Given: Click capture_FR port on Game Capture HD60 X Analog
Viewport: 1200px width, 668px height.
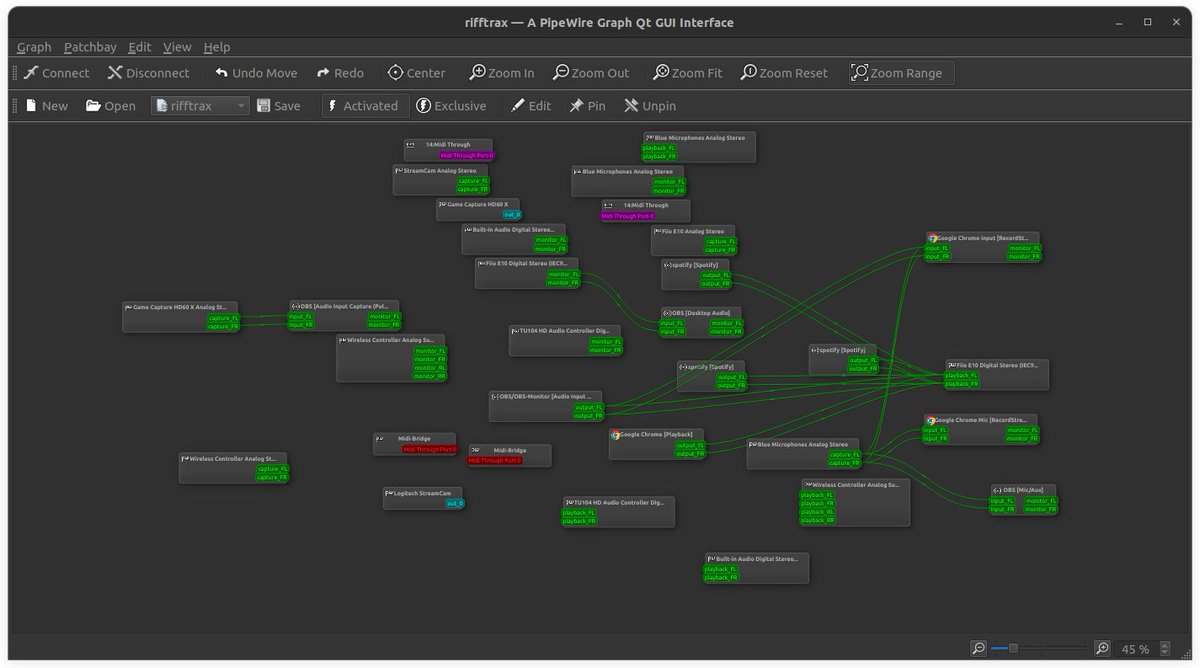Looking at the screenshot, I should tap(223, 326).
